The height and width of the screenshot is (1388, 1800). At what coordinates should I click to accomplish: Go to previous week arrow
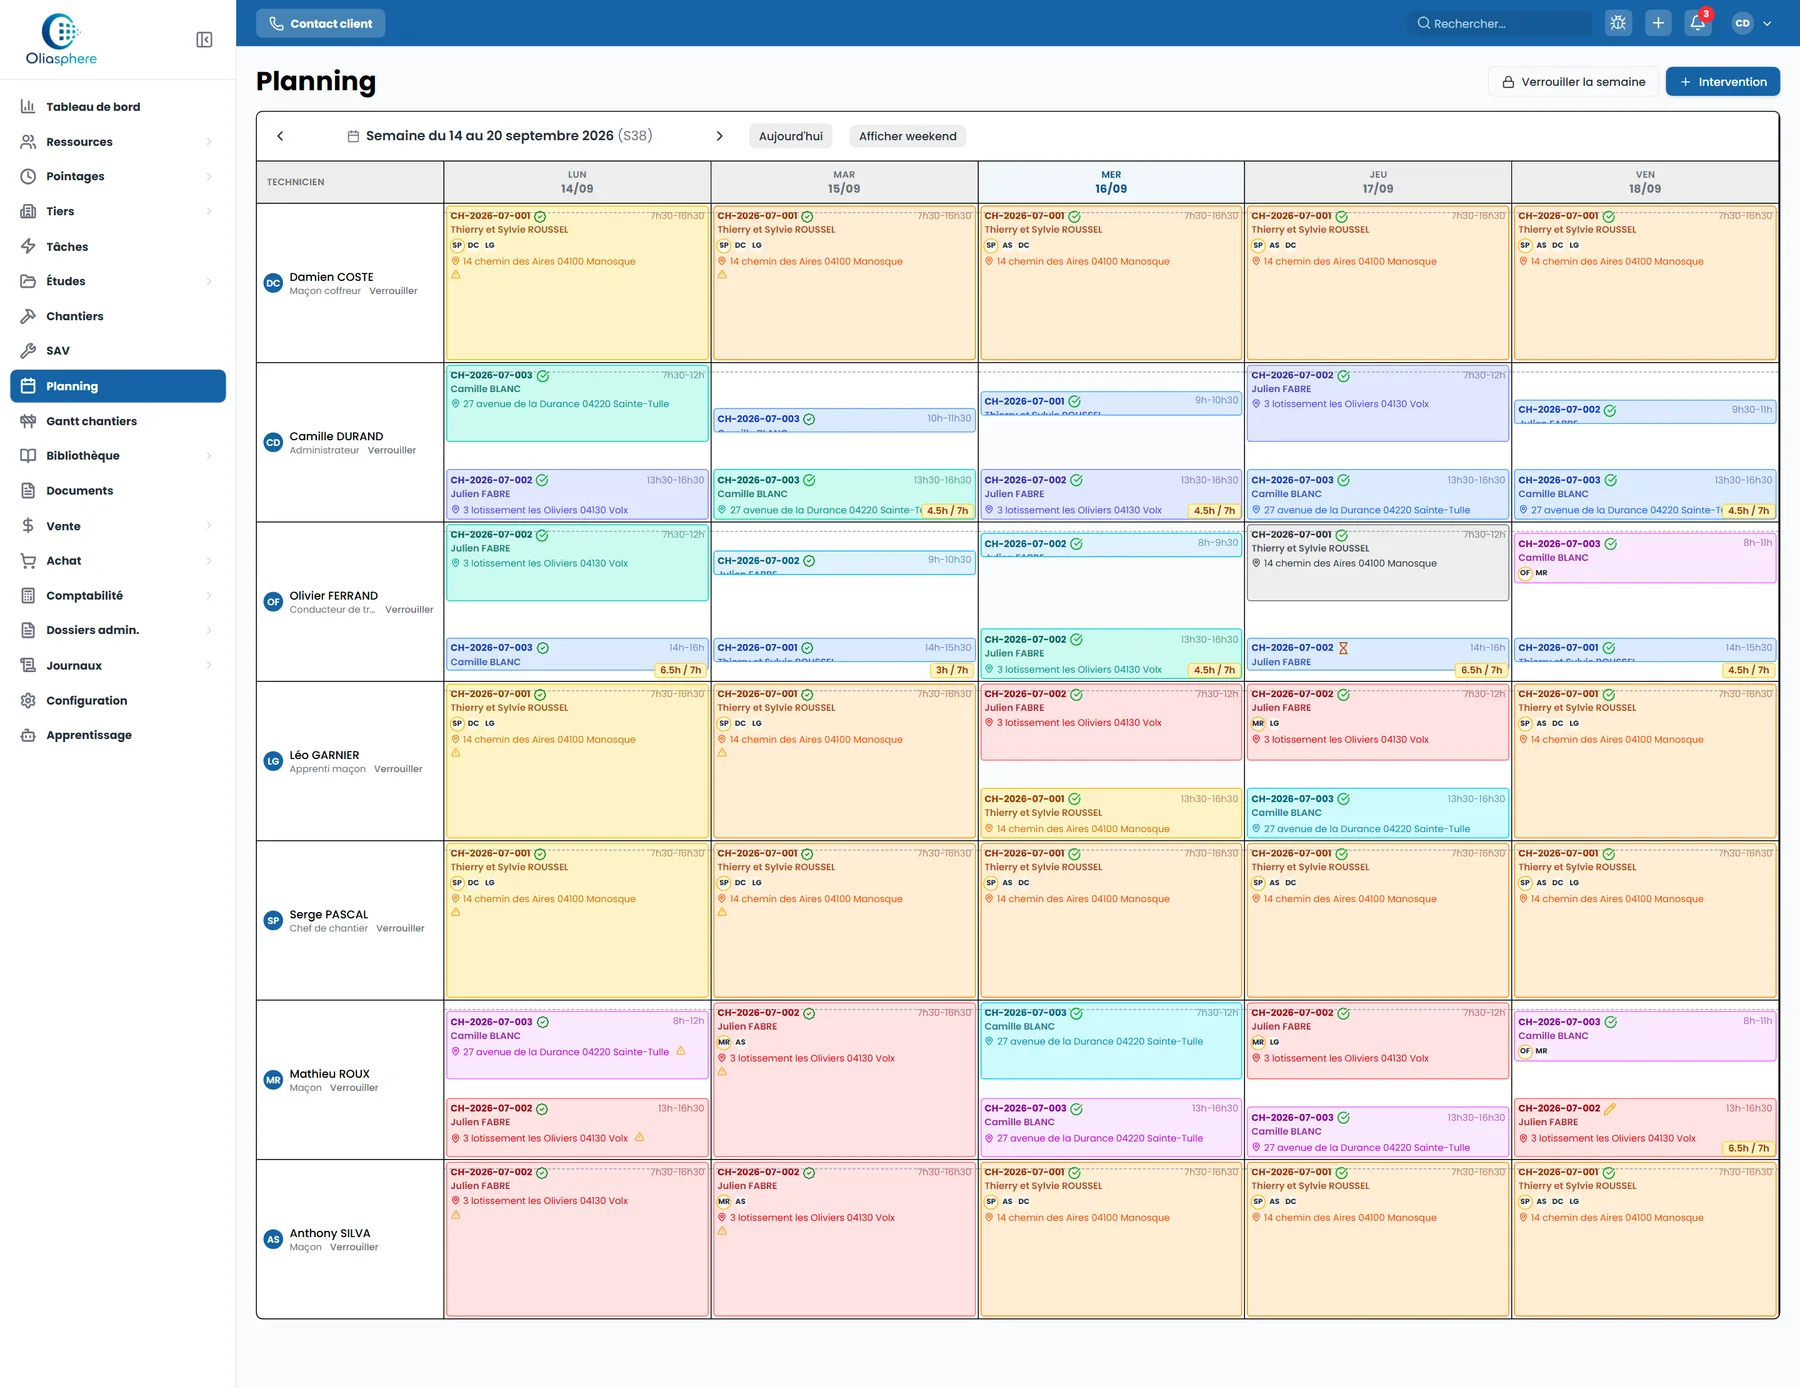280,136
